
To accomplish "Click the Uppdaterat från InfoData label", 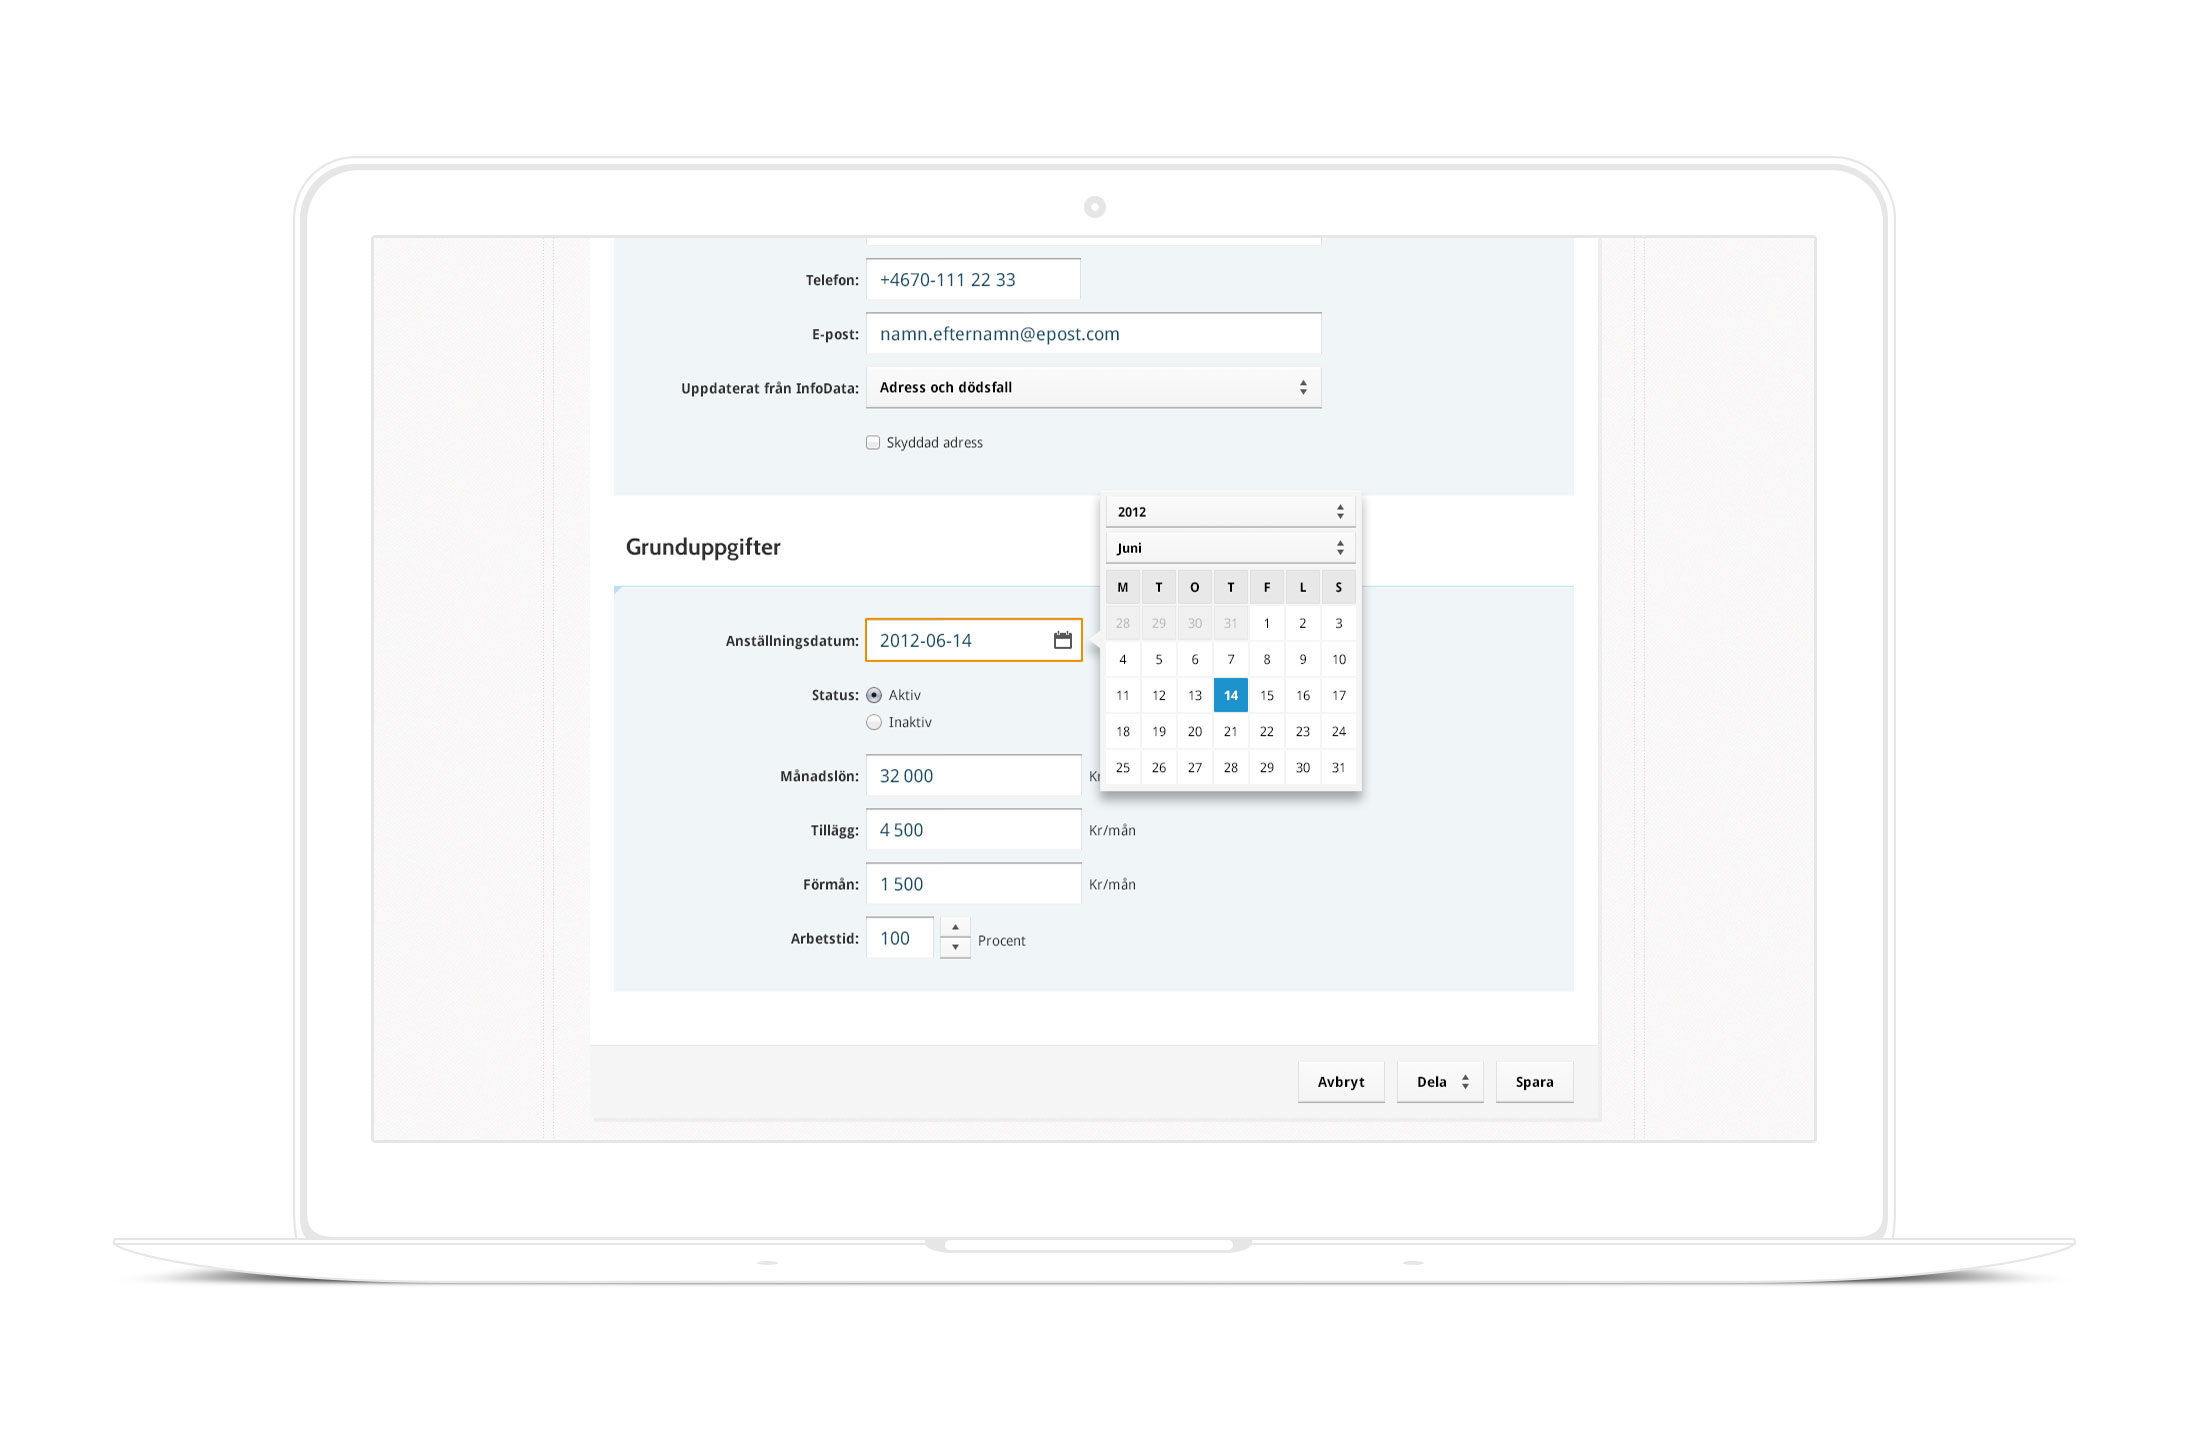I will 769,388.
